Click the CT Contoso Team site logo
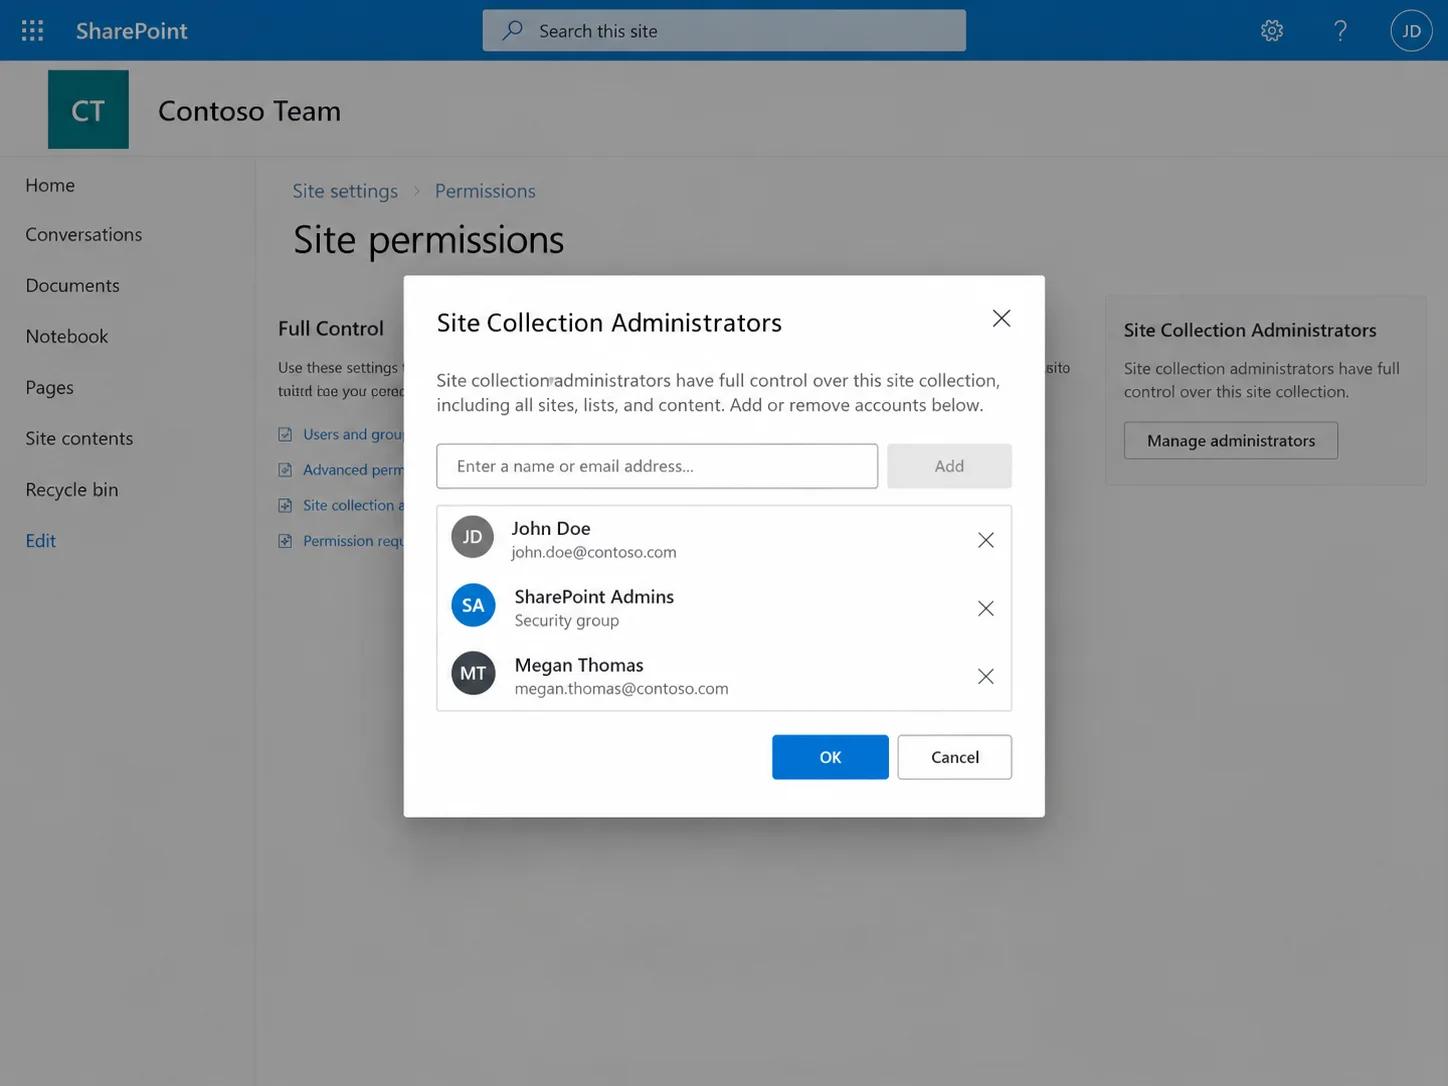This screenshot has height=1086, width=1448. [88, 109]
